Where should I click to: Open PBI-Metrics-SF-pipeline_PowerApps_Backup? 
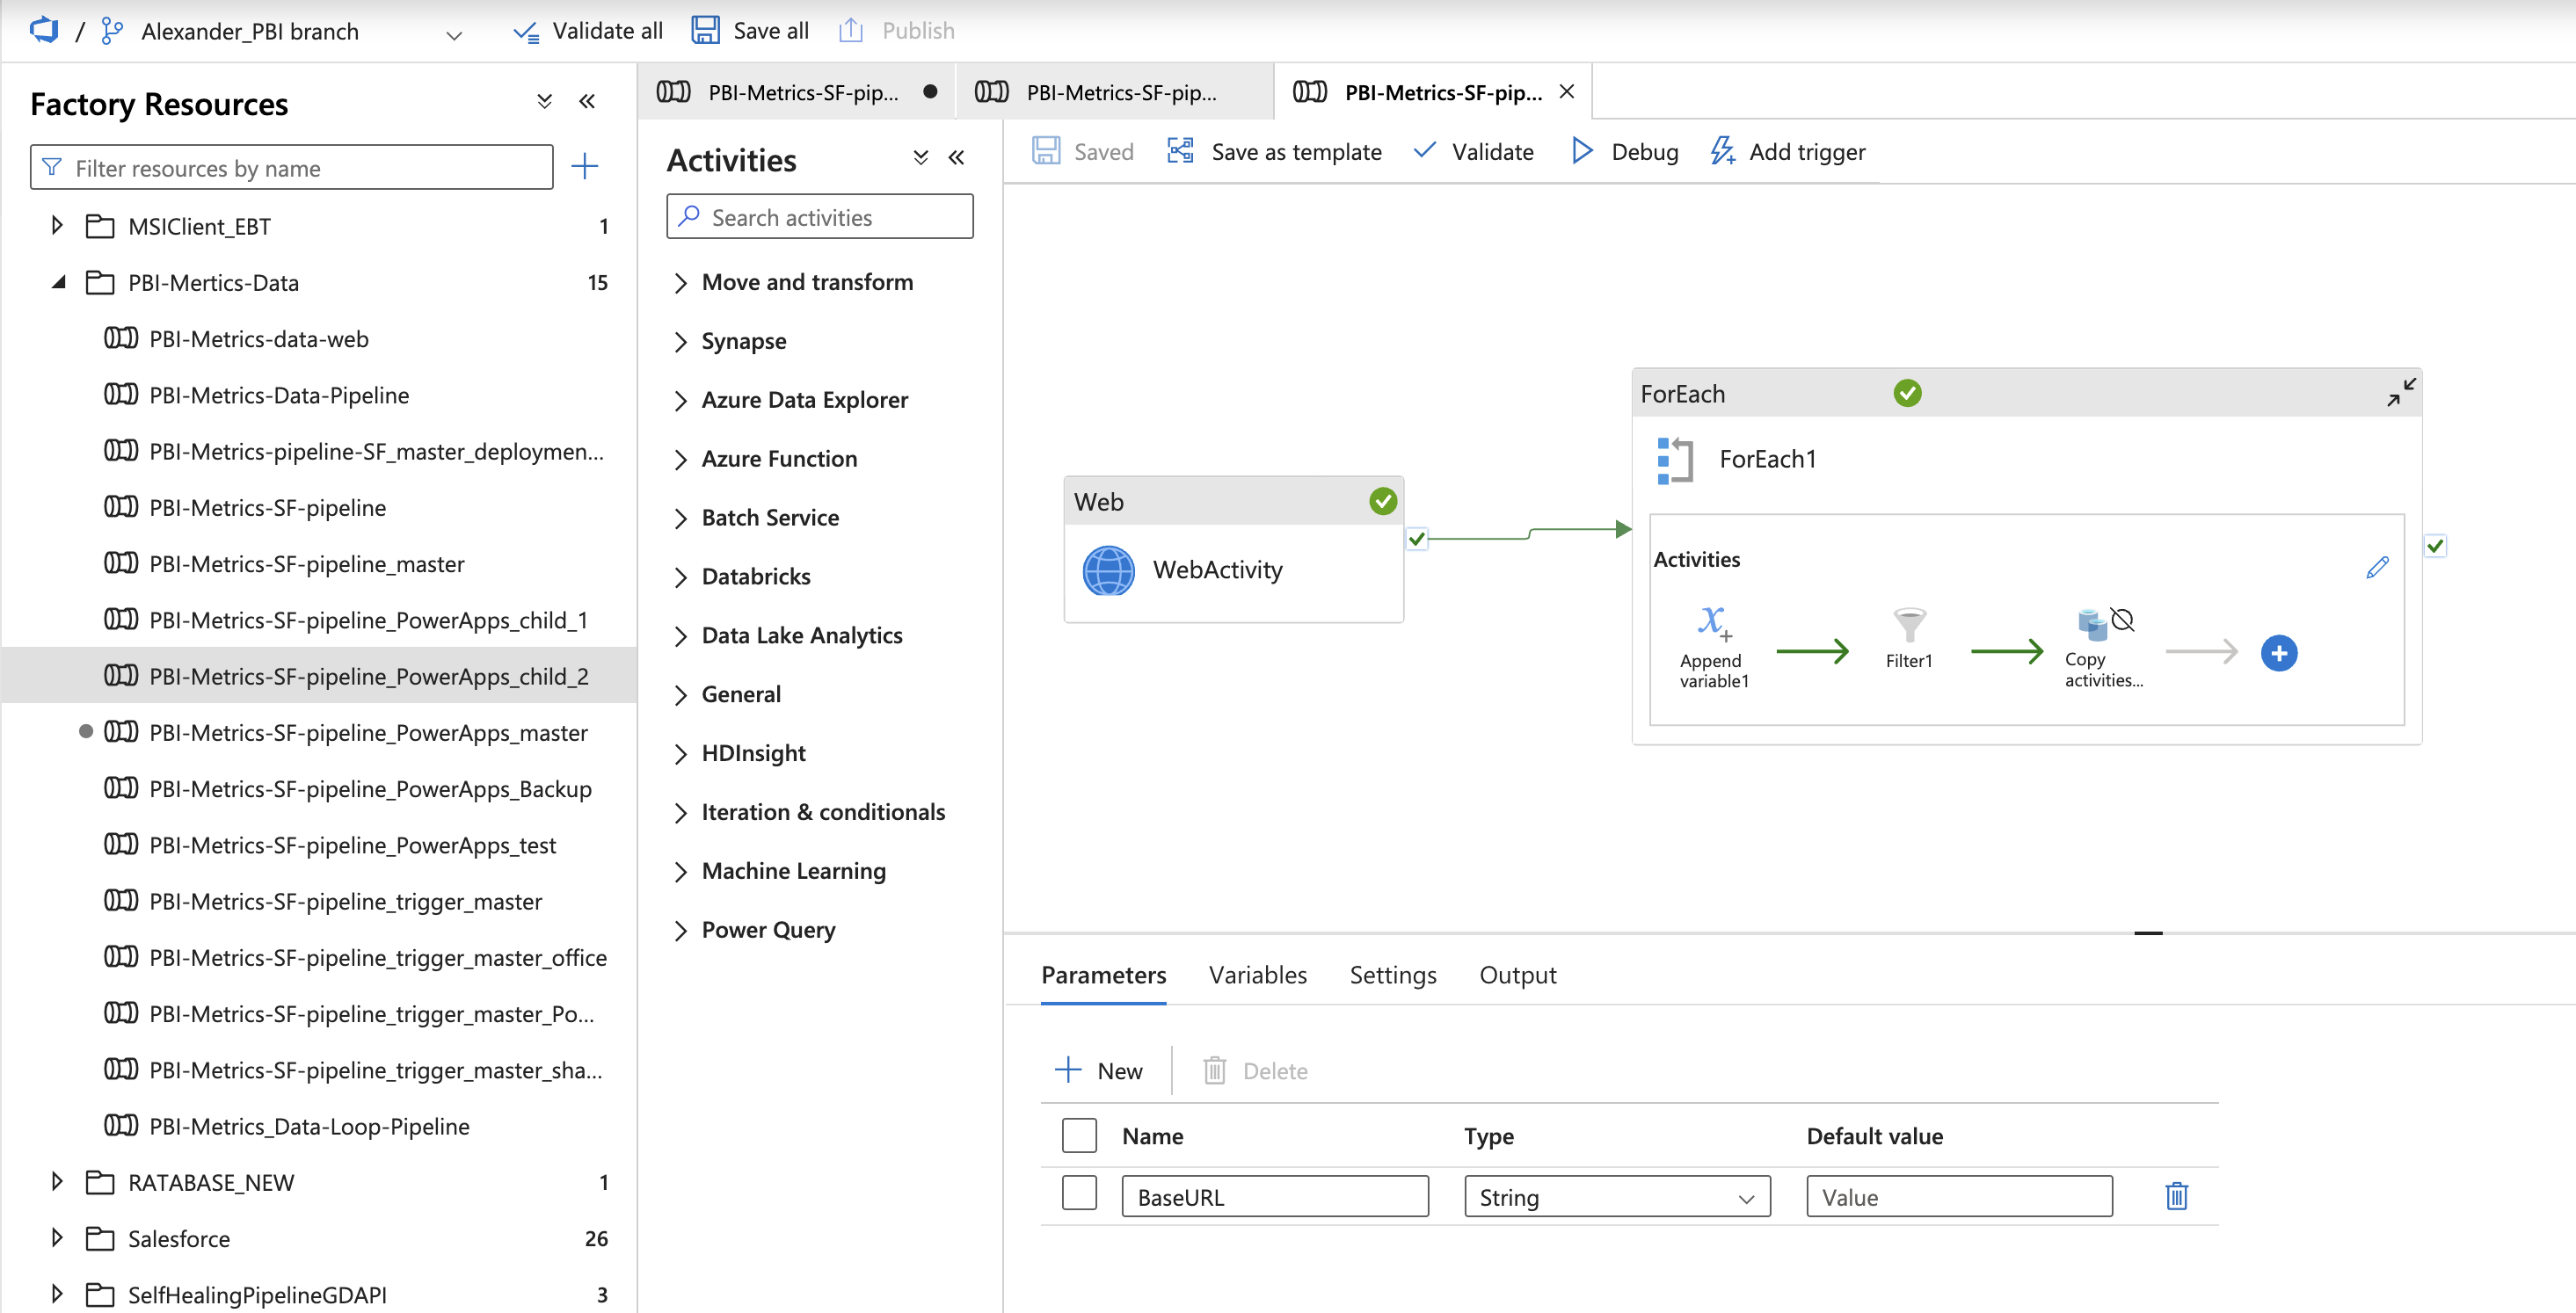click(370, 788)
